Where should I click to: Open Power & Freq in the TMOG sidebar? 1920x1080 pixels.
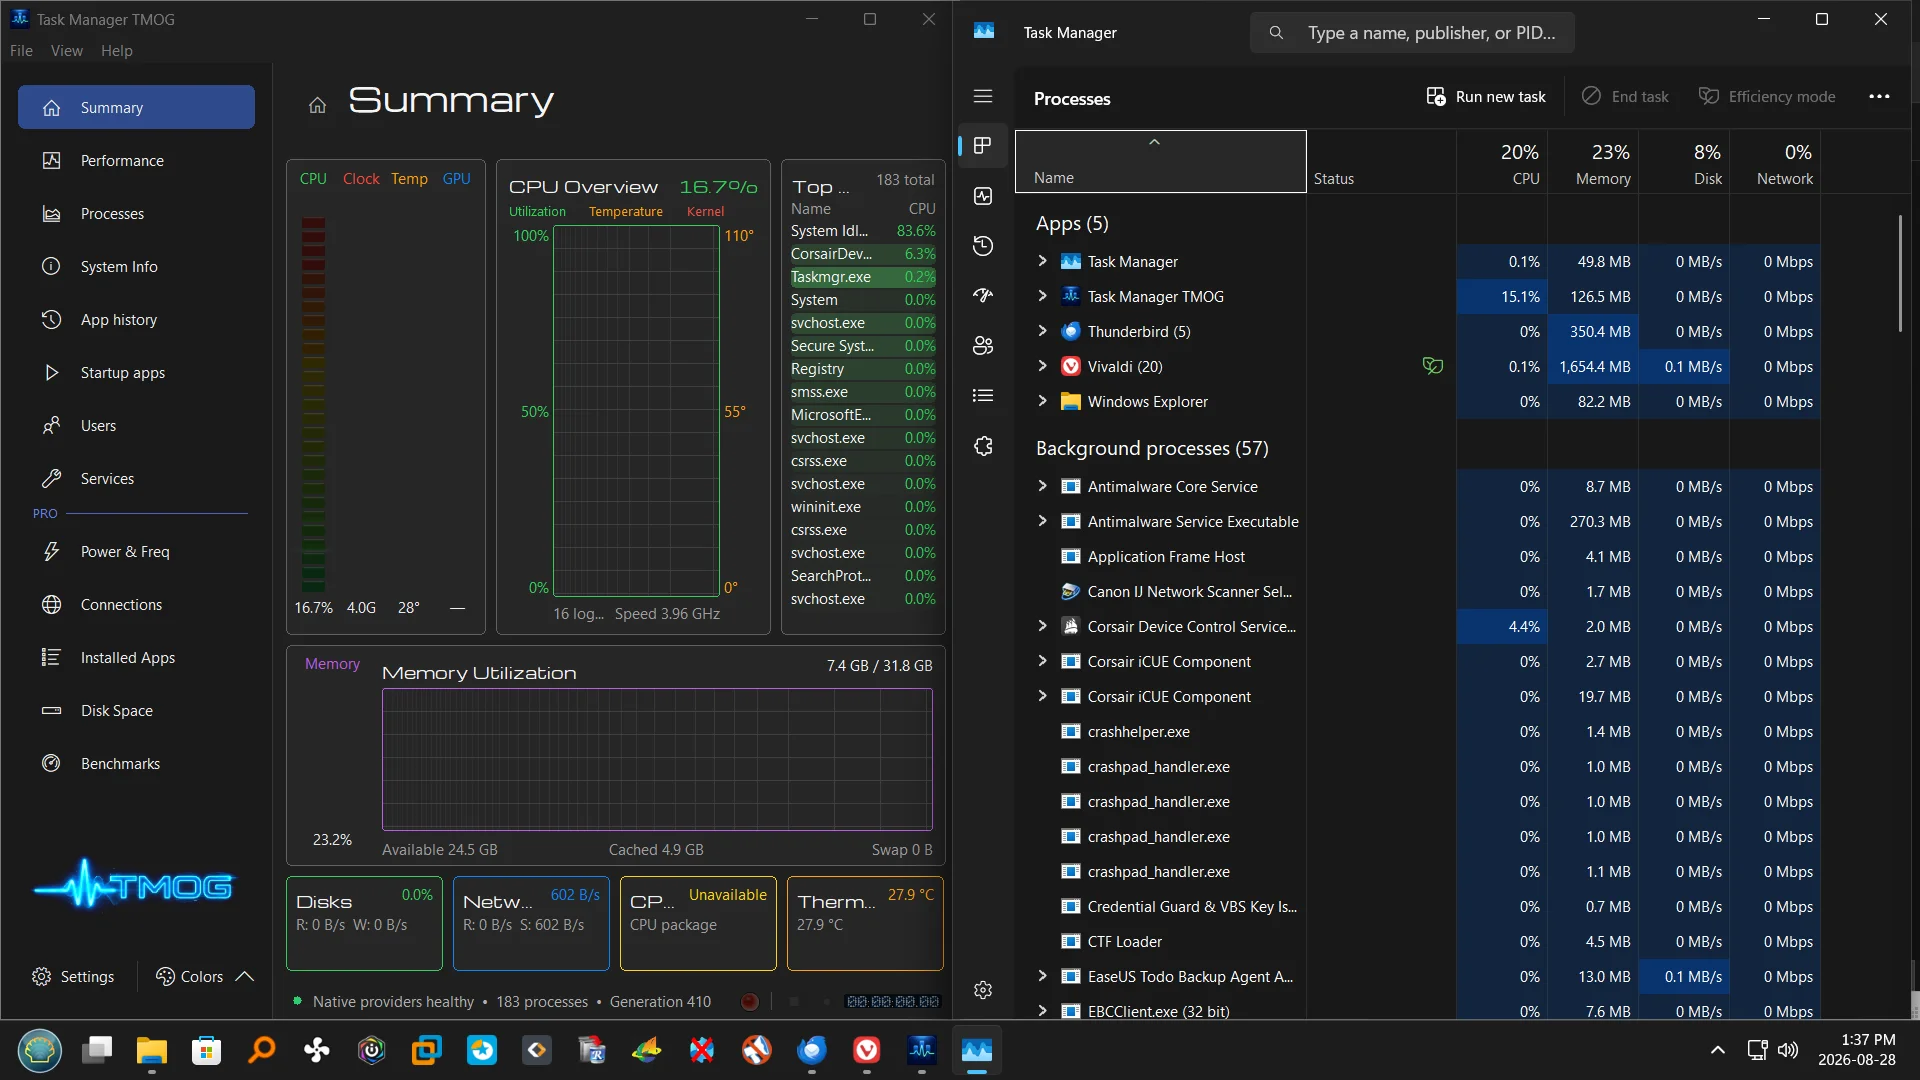pos(136,551)
